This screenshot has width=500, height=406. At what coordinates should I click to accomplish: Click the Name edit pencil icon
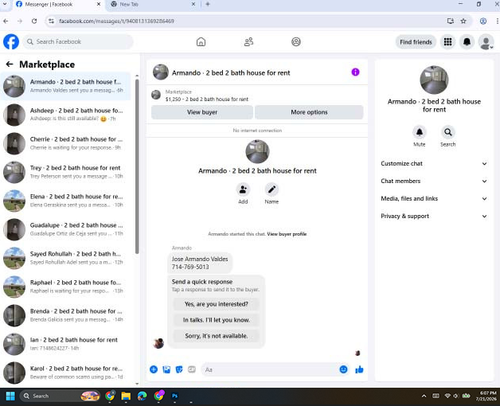coord(272,189)
